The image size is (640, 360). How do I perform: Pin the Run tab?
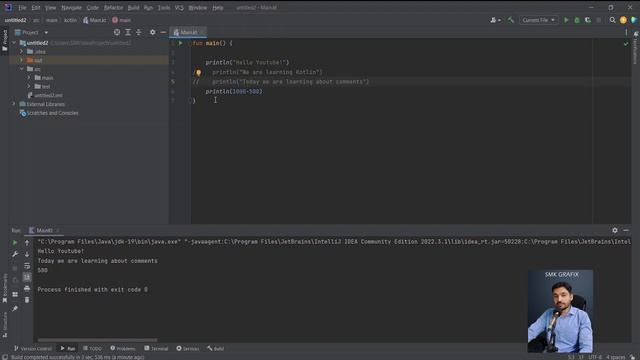[x=15, y=309]
